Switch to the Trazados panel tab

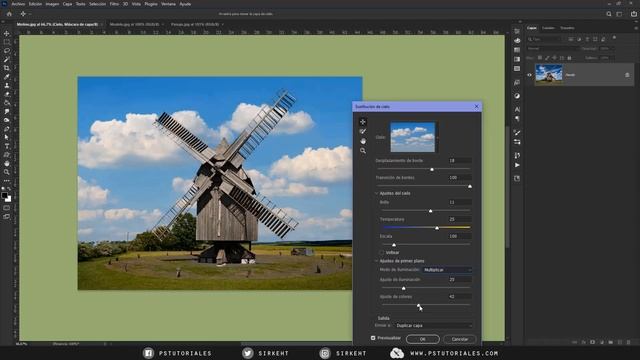tap(567, 28)
